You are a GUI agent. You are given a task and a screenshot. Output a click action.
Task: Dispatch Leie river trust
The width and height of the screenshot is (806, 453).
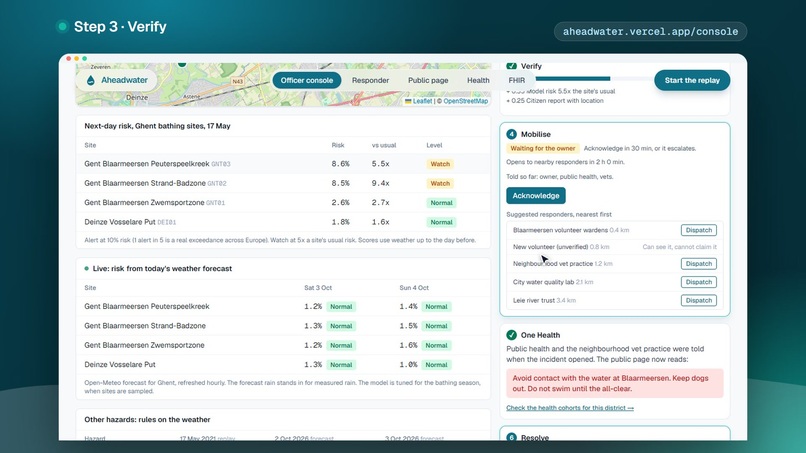pyautogui.click(x=699, y=300)
